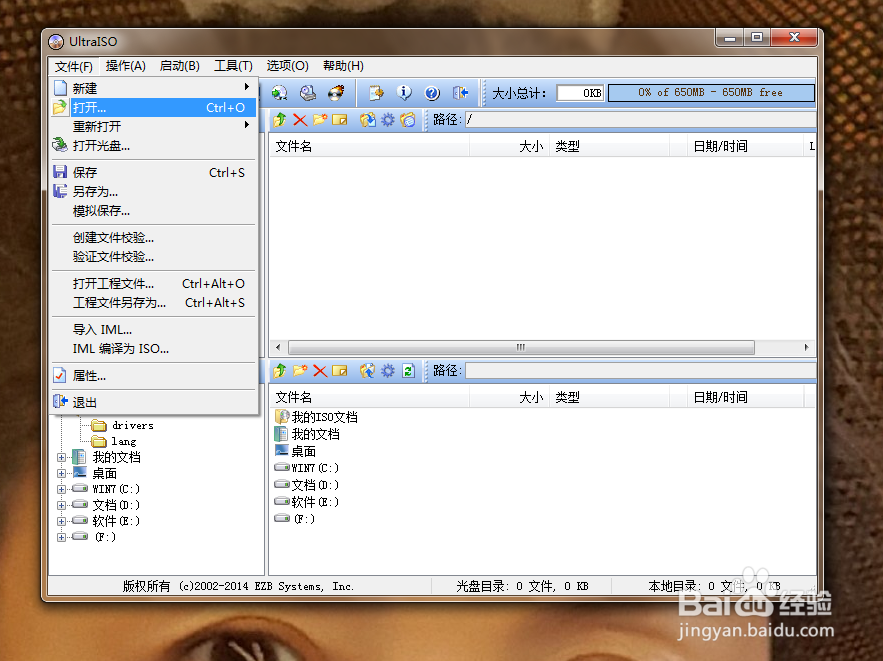
Task: Expand the 文档 (D:) tree node
Action: coord(61,505)
